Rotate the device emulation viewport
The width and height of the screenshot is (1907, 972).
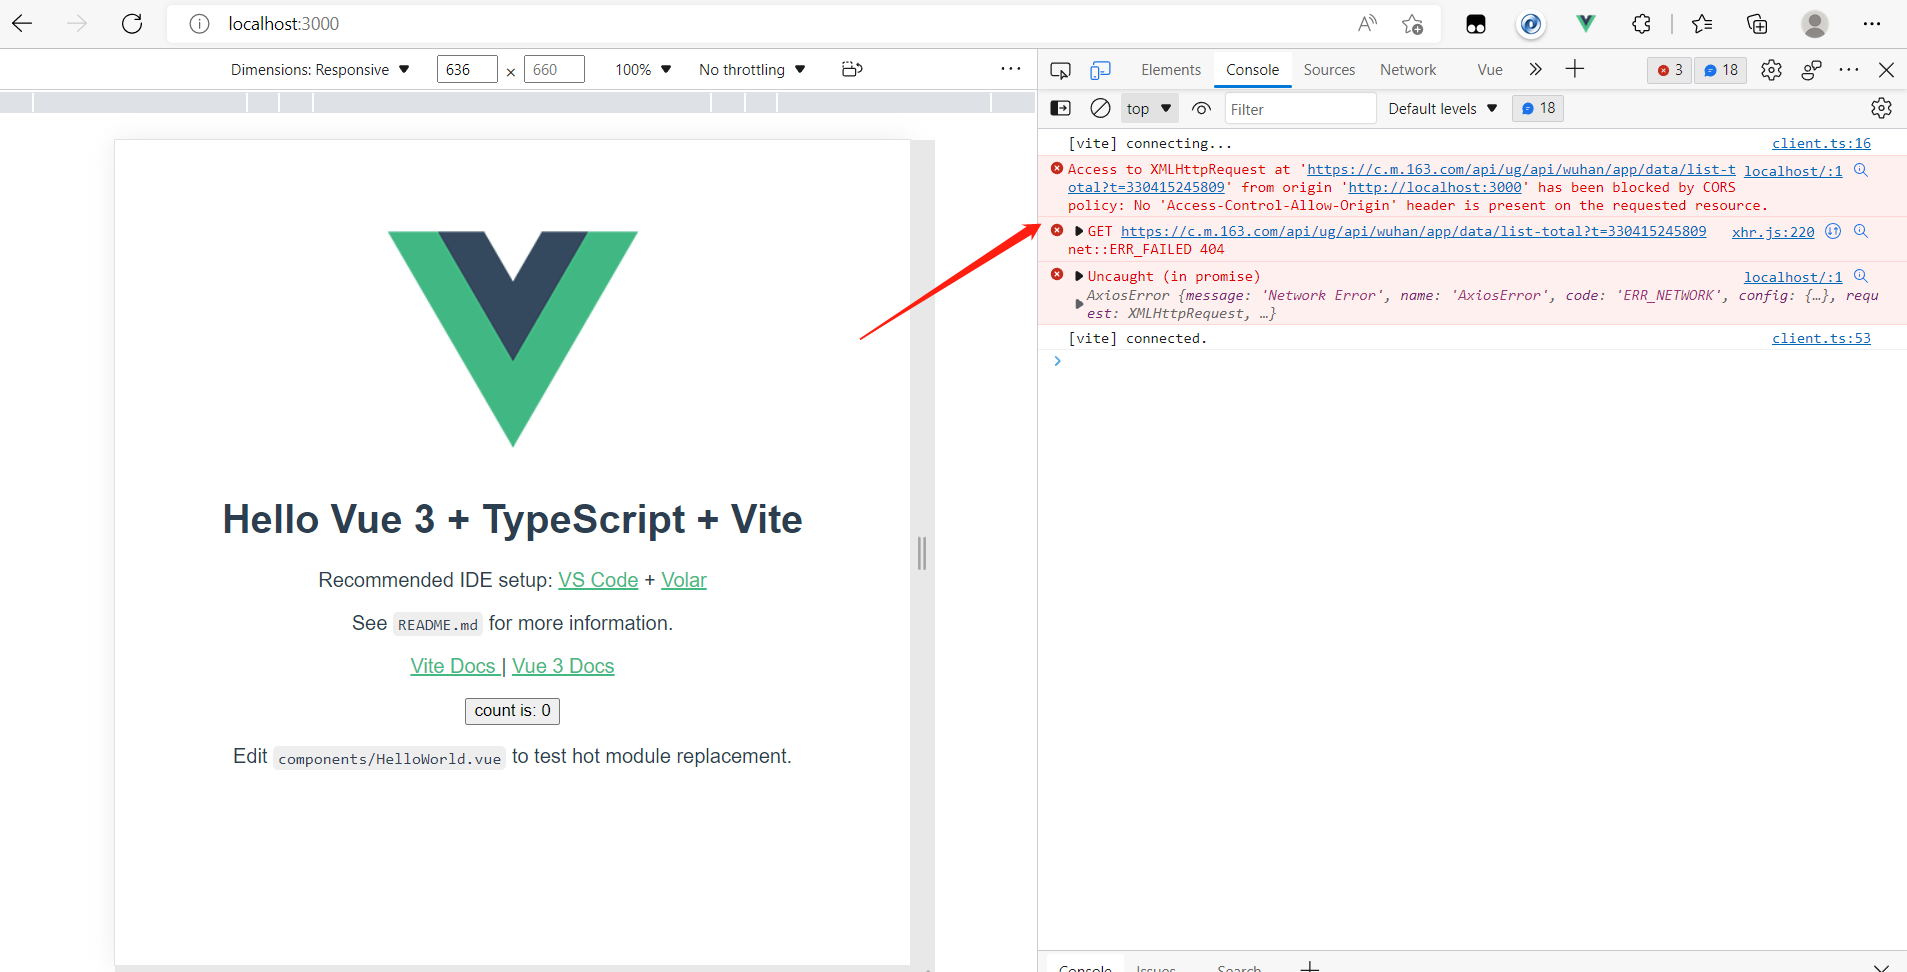[852, 69]
